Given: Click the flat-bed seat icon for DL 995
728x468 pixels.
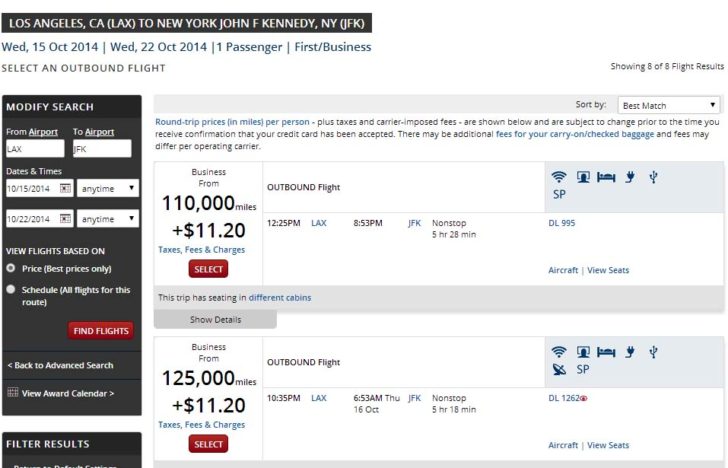Looking at the screenshot, I should point(606,177).
